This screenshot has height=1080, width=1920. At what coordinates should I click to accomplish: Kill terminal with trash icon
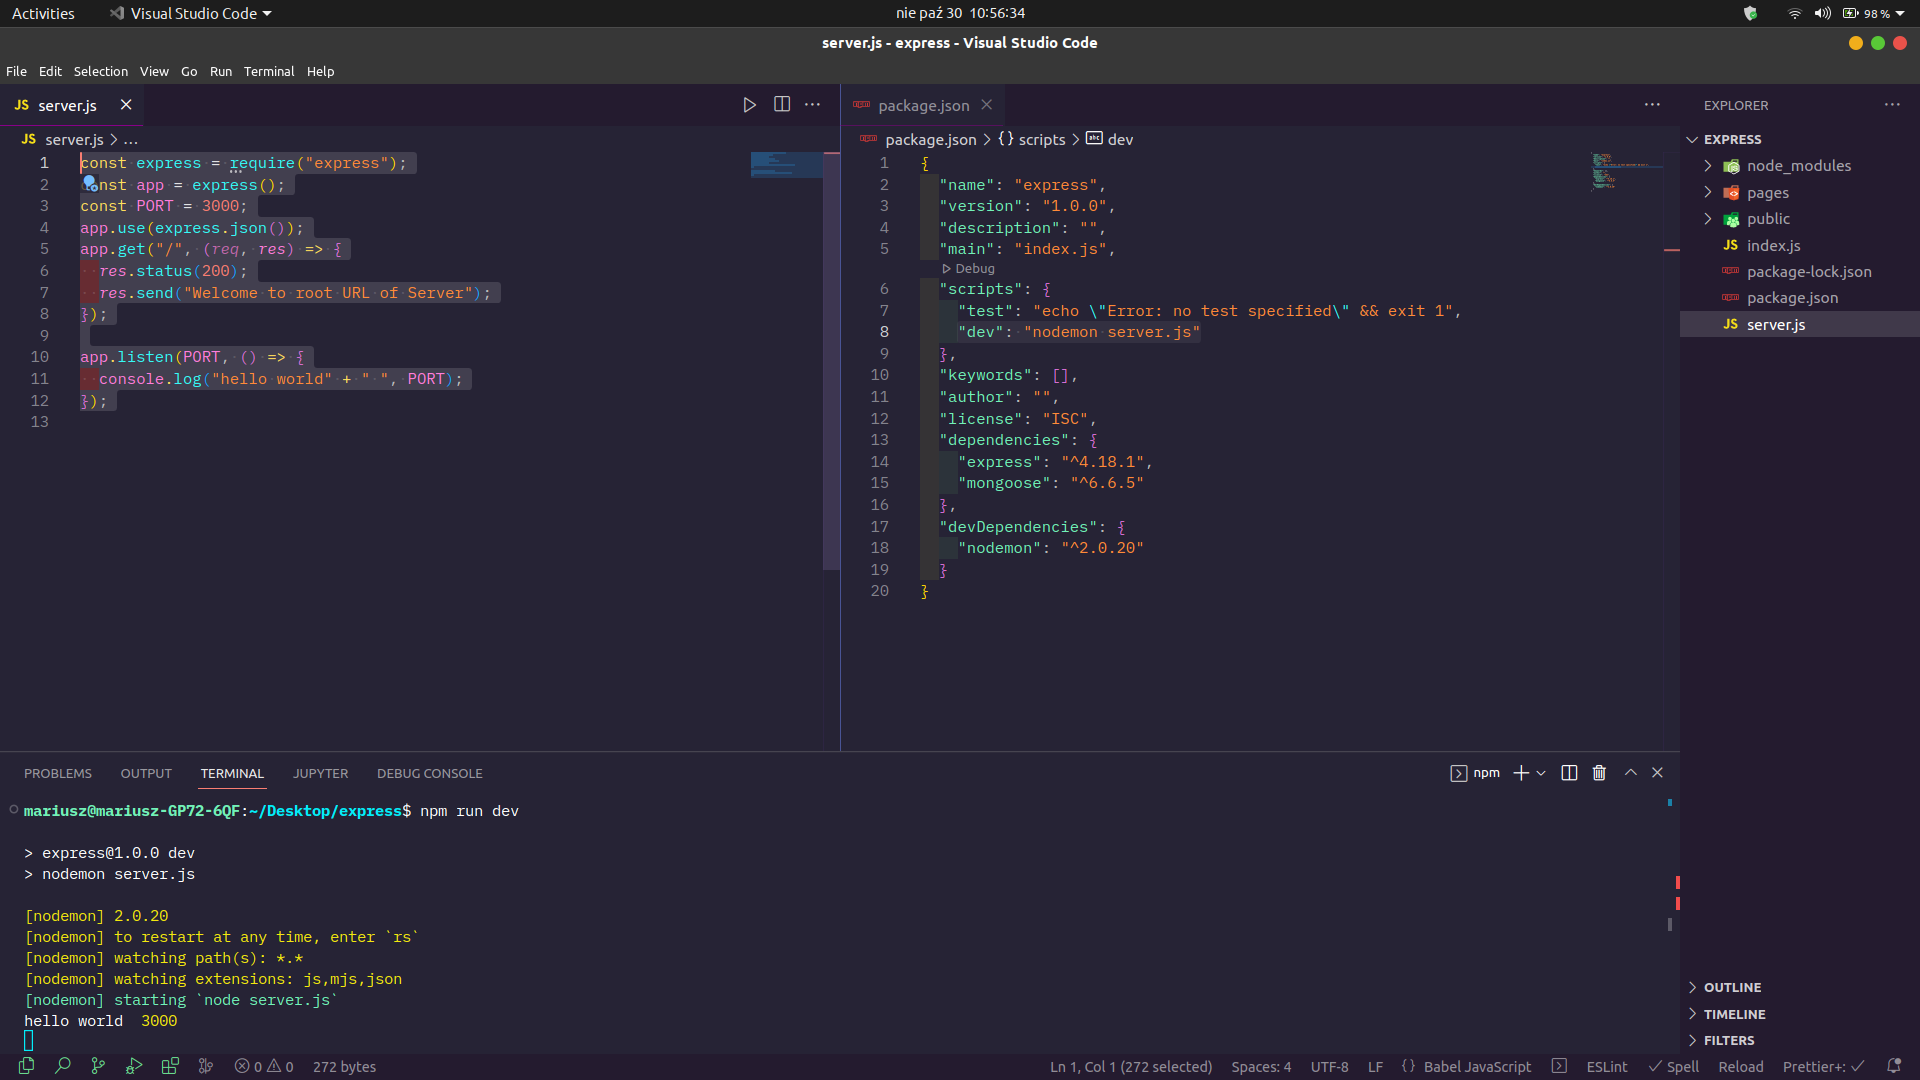pyautogui.click(x=1599, y=773)
